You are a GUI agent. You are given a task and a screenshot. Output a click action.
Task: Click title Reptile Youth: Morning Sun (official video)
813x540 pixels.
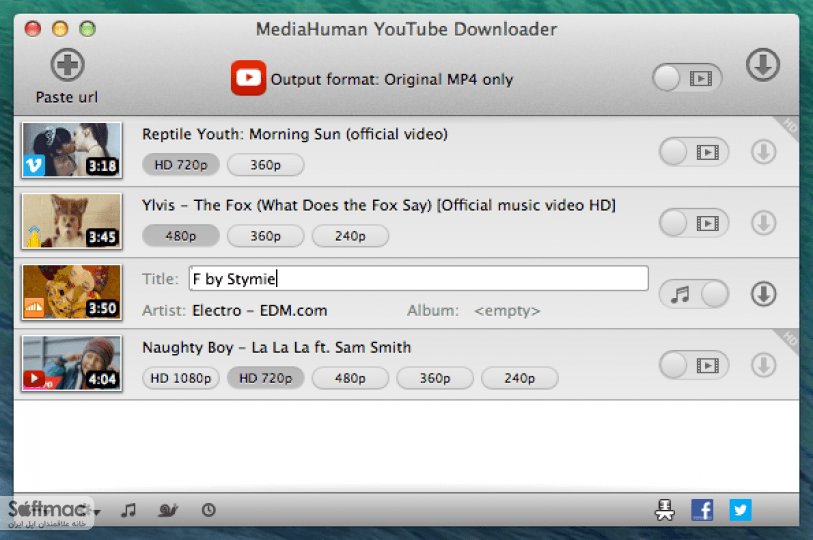pyautogui.click(x=295, y=134)
